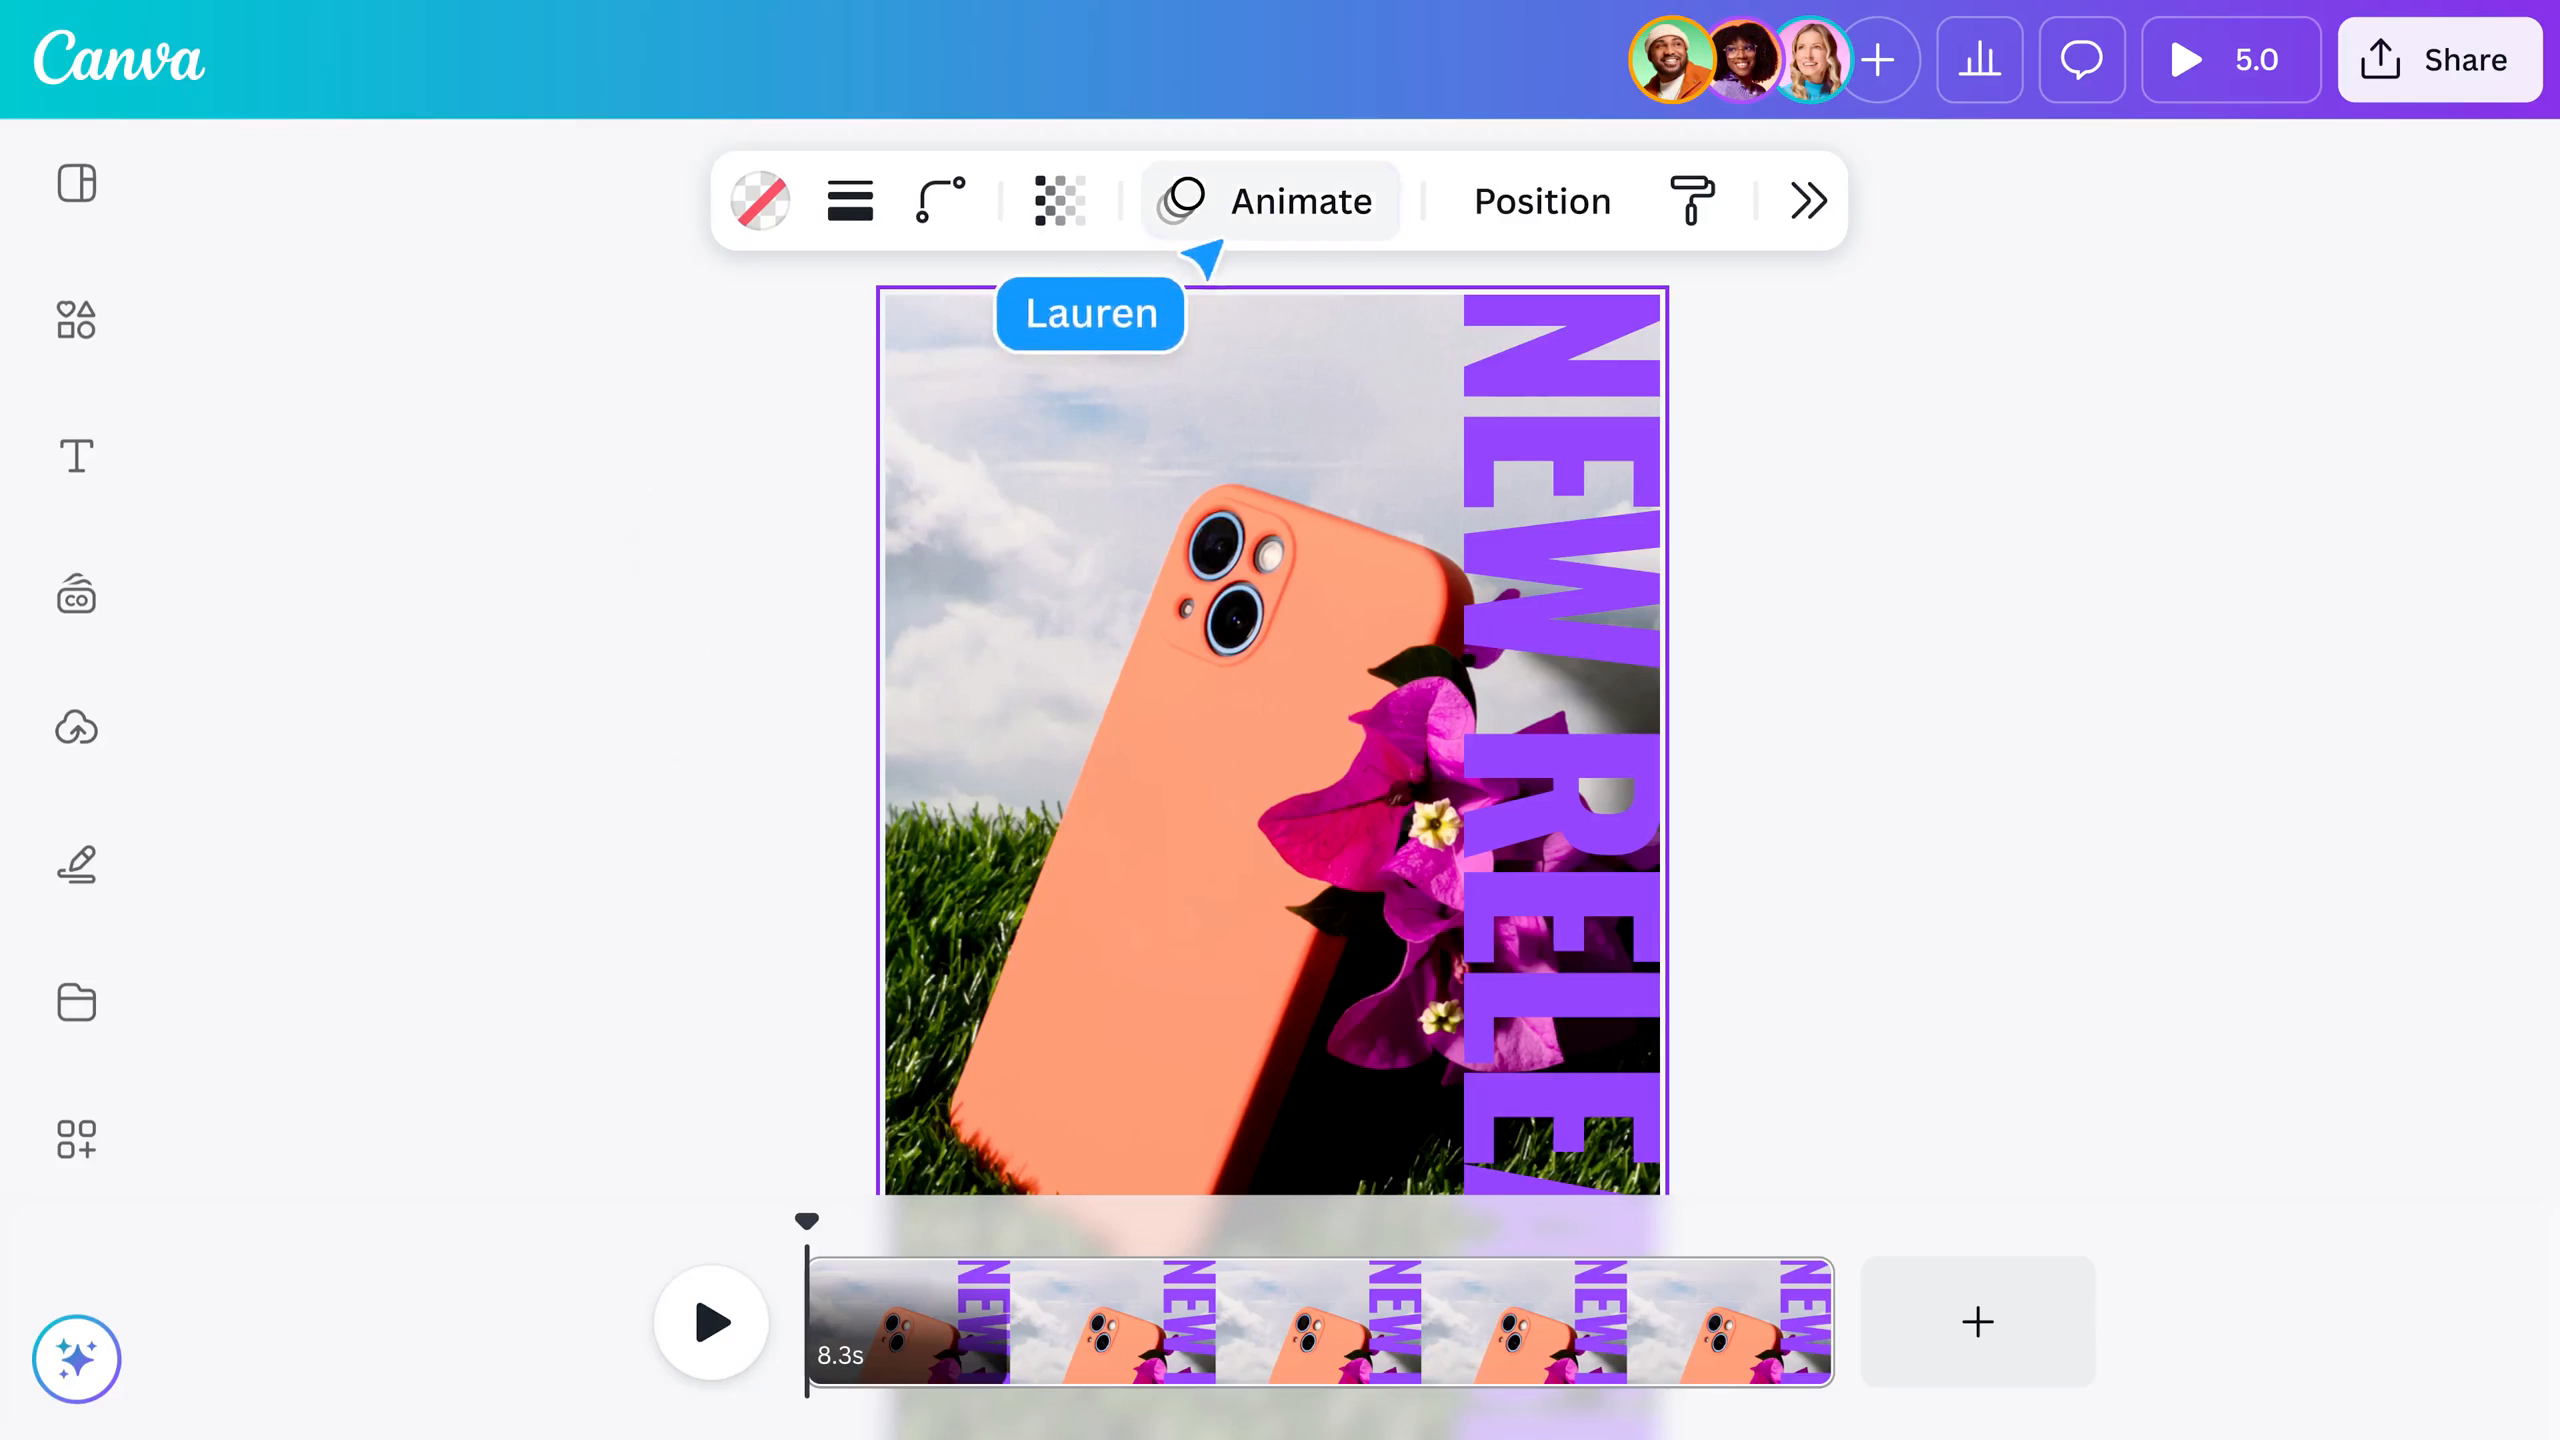Open the Design templates sidebar icon
The height and width of the screenshot is (1440, 2560).
(76, 184)
